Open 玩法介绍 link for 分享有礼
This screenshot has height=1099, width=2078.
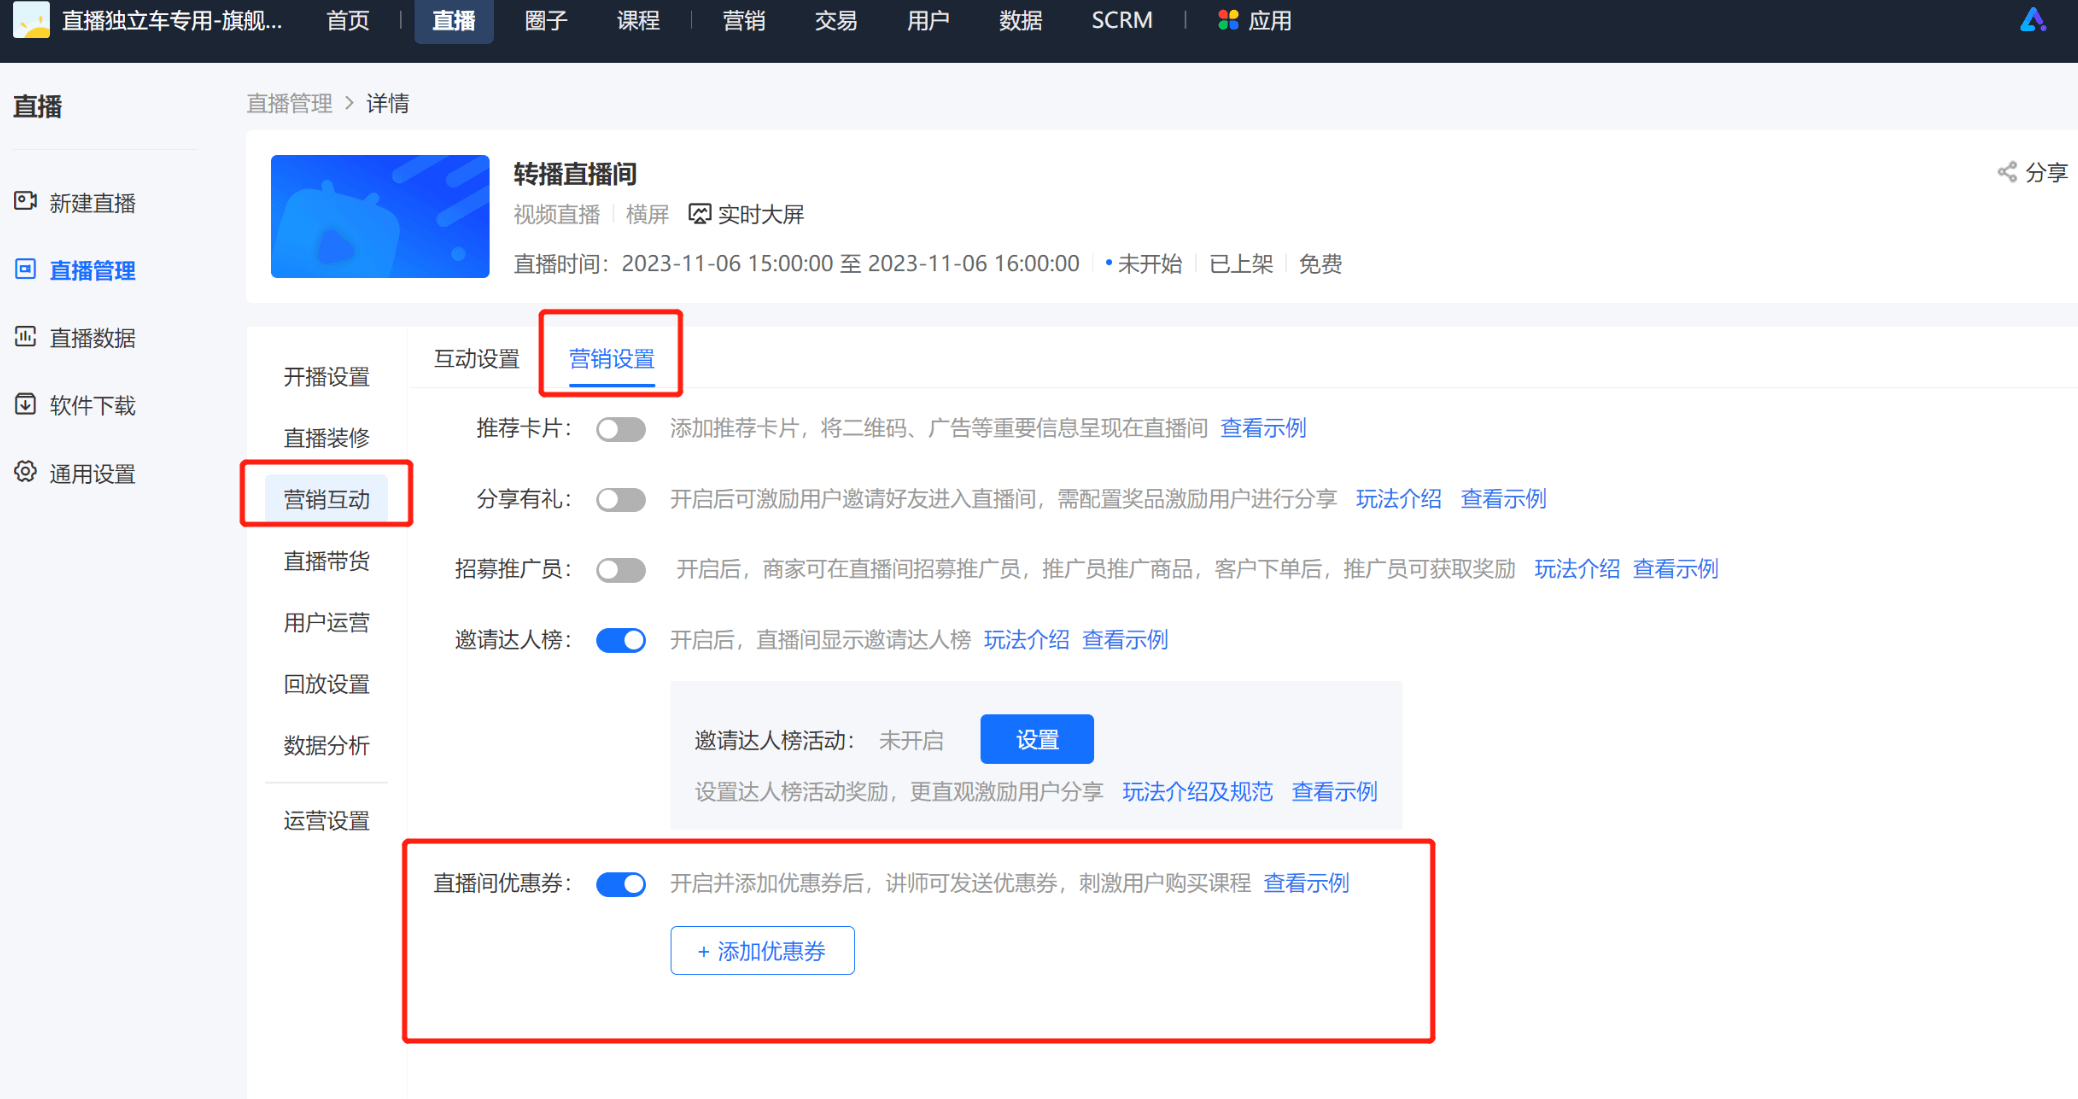coord(1399,499)
